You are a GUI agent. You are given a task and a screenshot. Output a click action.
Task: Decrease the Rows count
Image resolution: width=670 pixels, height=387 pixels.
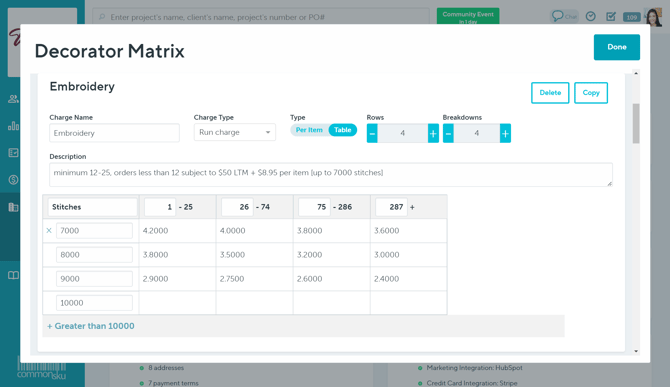tap(372, 133)
